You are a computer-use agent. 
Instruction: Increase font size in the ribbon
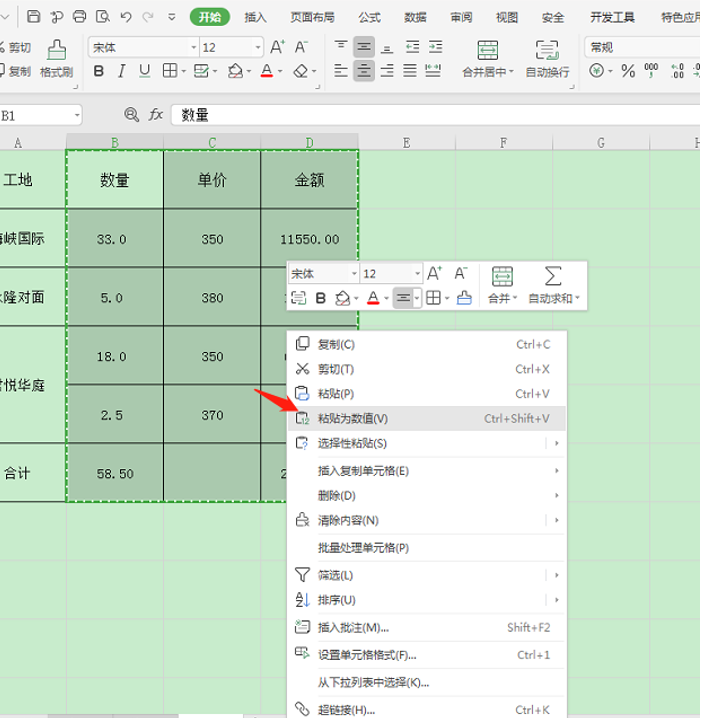tap(278, 47)
